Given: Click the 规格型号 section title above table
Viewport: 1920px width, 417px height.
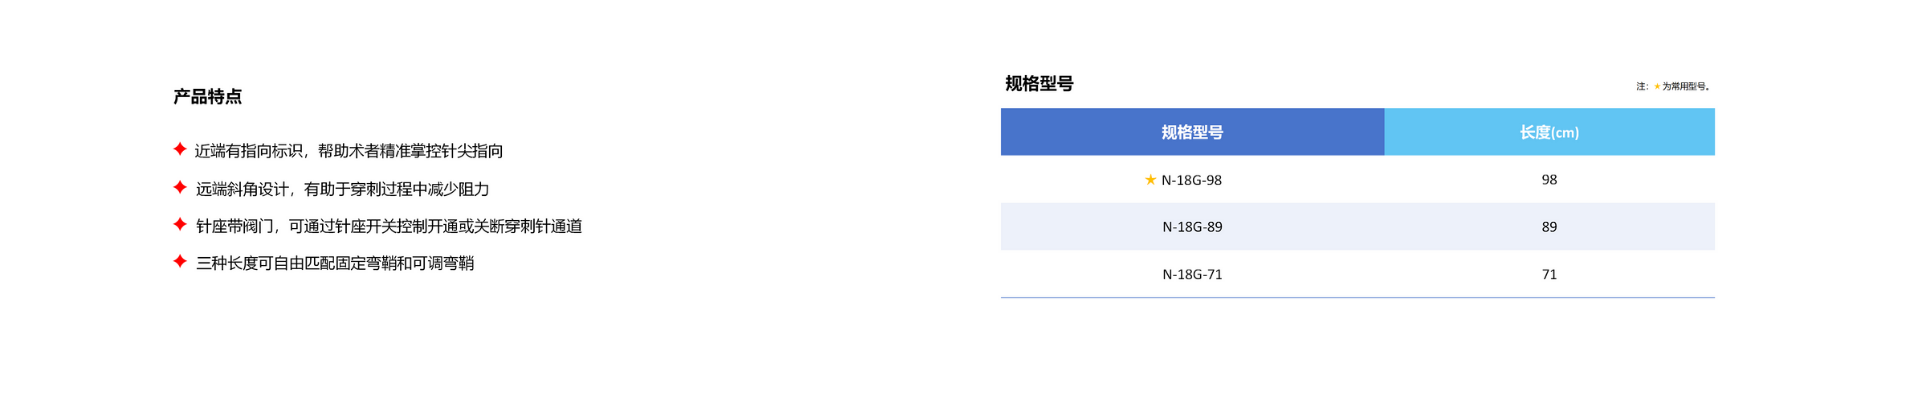Looking at the screenshot, I should pos(1039,84).
